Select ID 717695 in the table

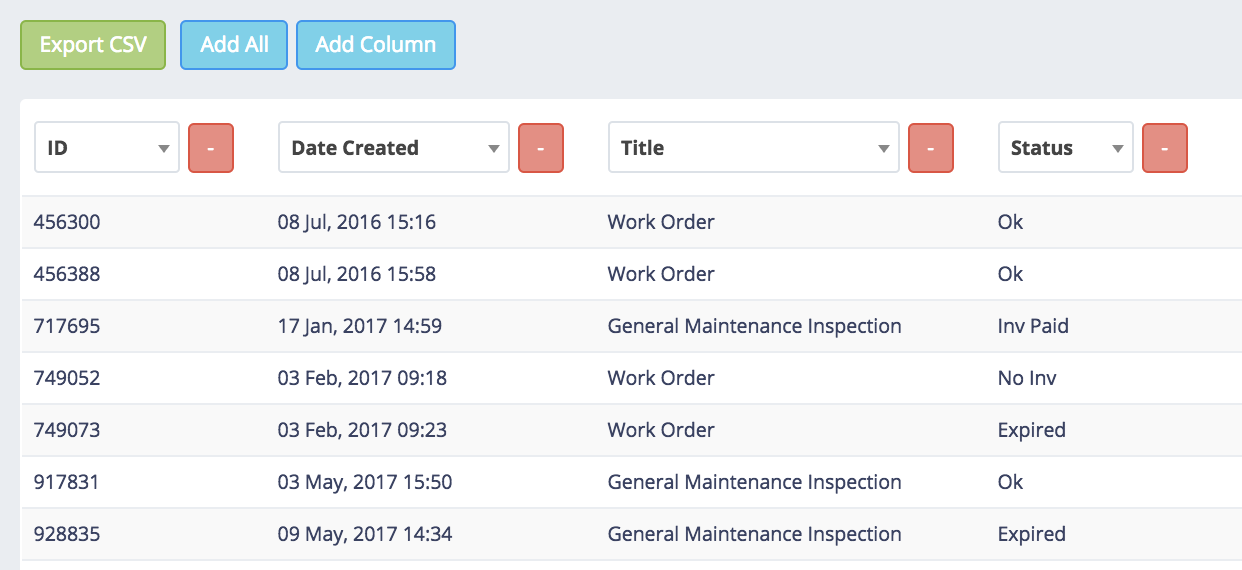(x=67, y=326)
